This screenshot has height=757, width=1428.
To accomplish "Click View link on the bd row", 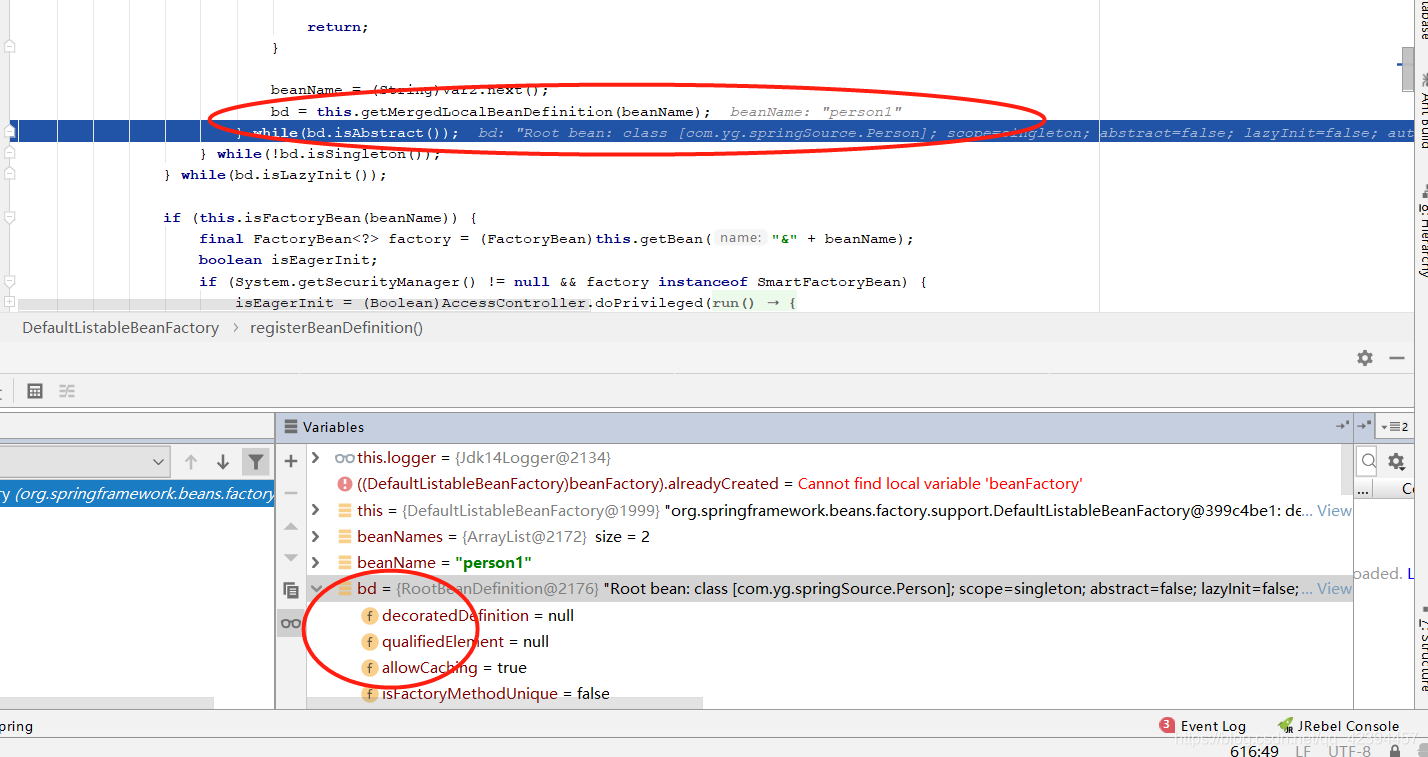I will click(x=1334, y=589).
